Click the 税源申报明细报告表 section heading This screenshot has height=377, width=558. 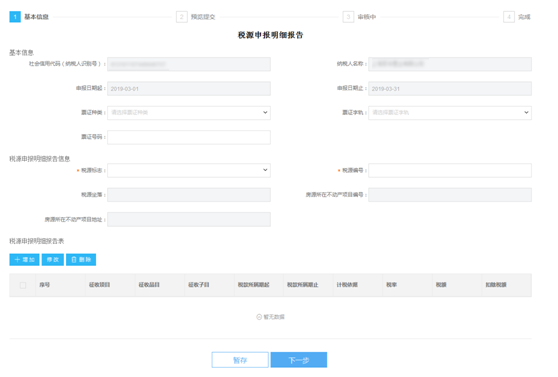(x=37, y=241)
